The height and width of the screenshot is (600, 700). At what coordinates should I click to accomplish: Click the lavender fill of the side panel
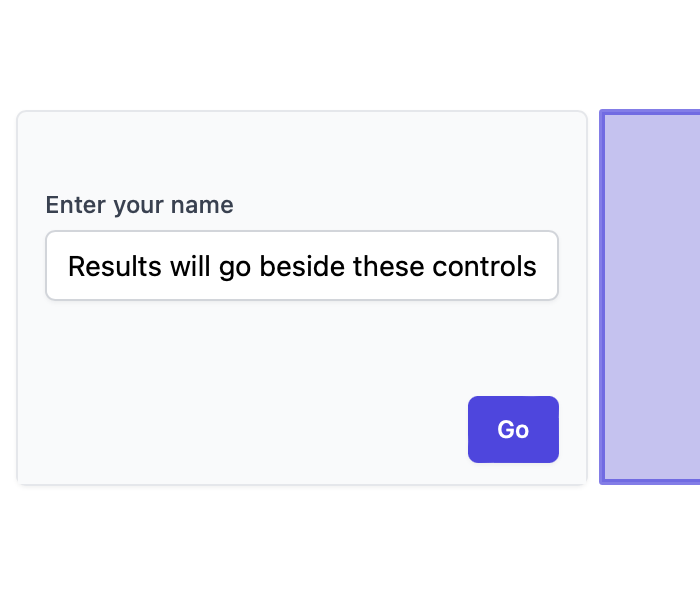[653, 297]
